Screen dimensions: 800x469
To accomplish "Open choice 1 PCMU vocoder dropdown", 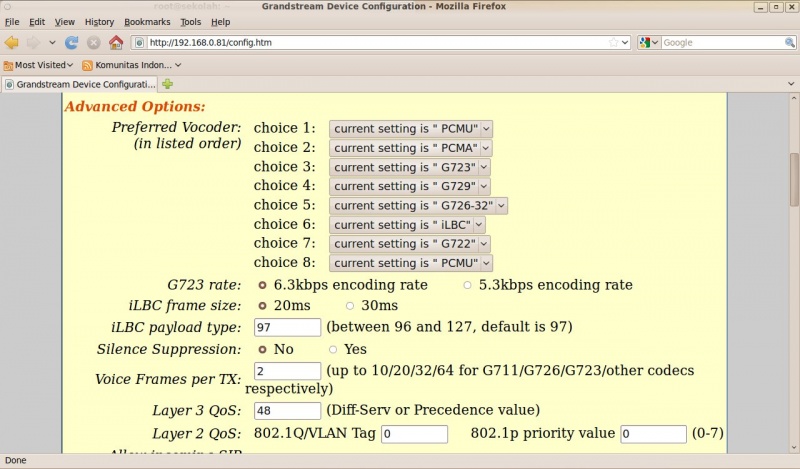I will [x=411, y=129].
